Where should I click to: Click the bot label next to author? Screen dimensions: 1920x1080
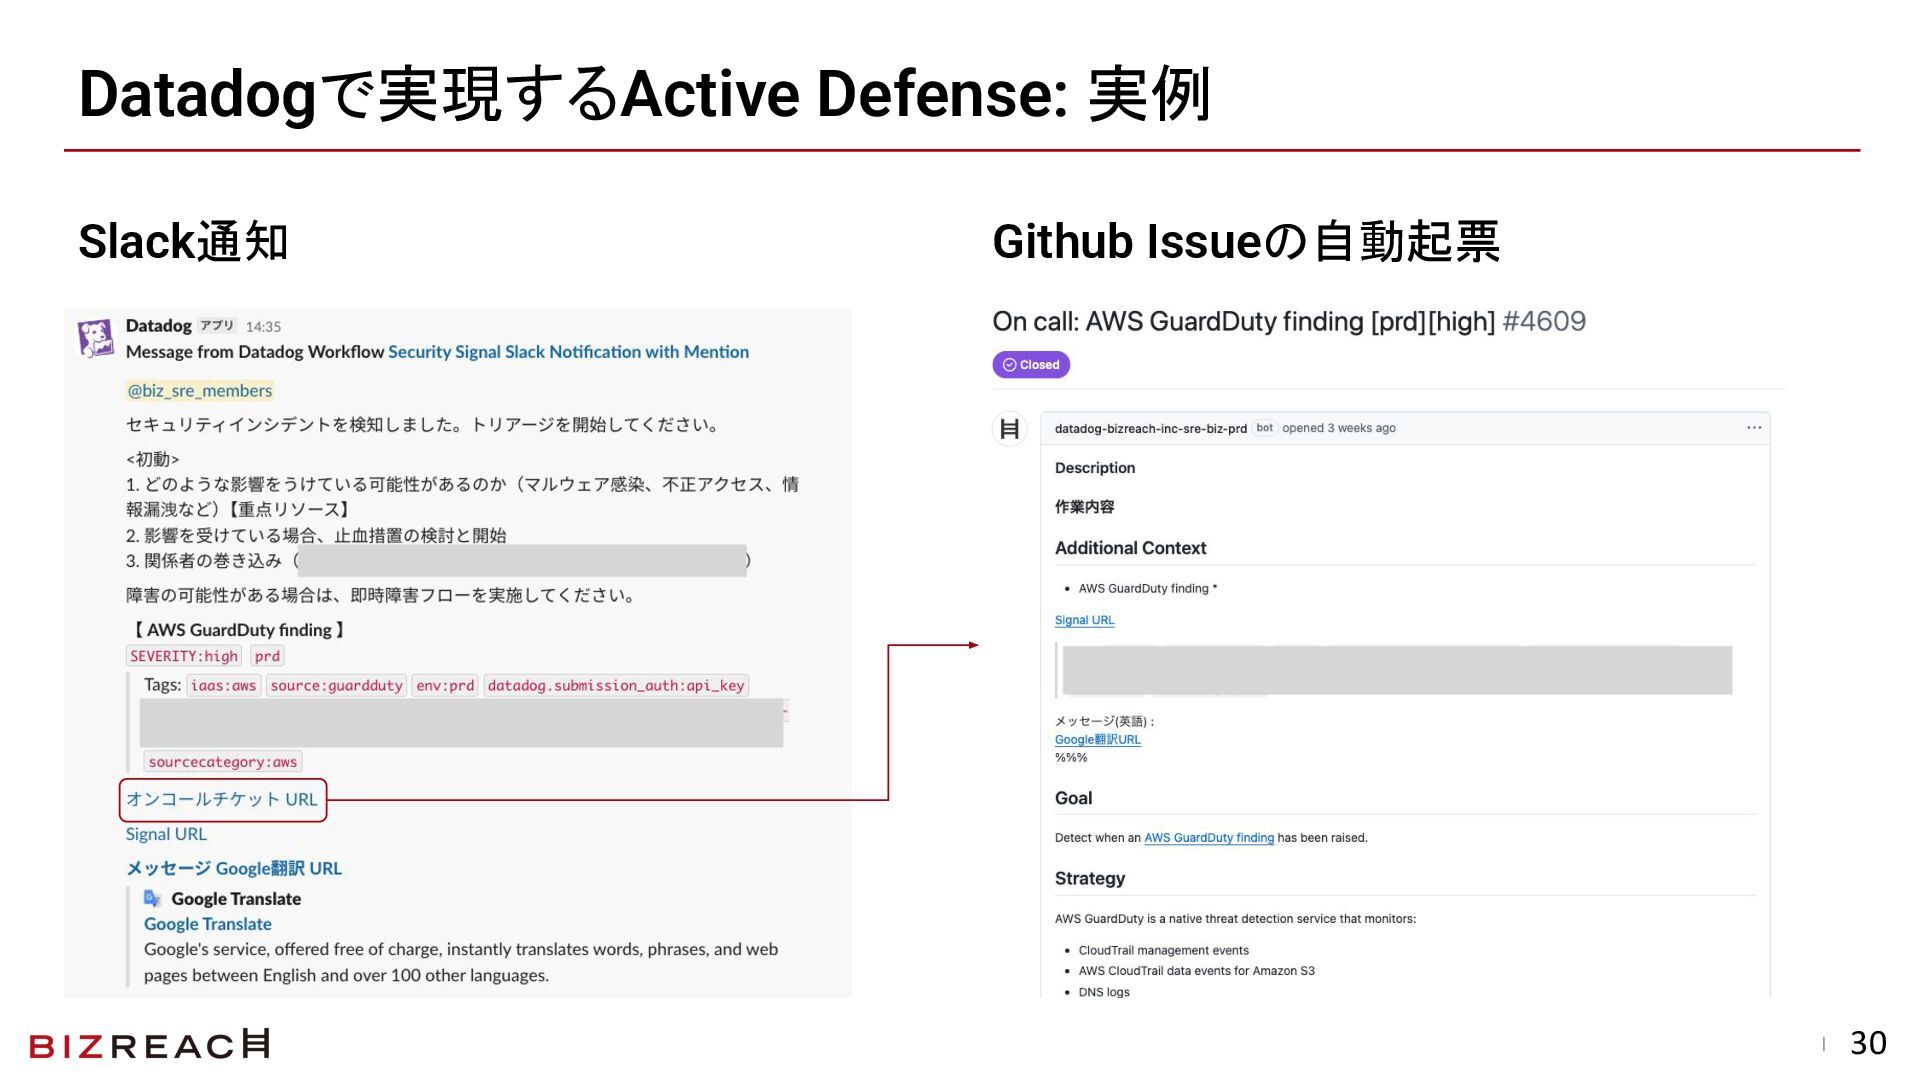click(1264, 428)
